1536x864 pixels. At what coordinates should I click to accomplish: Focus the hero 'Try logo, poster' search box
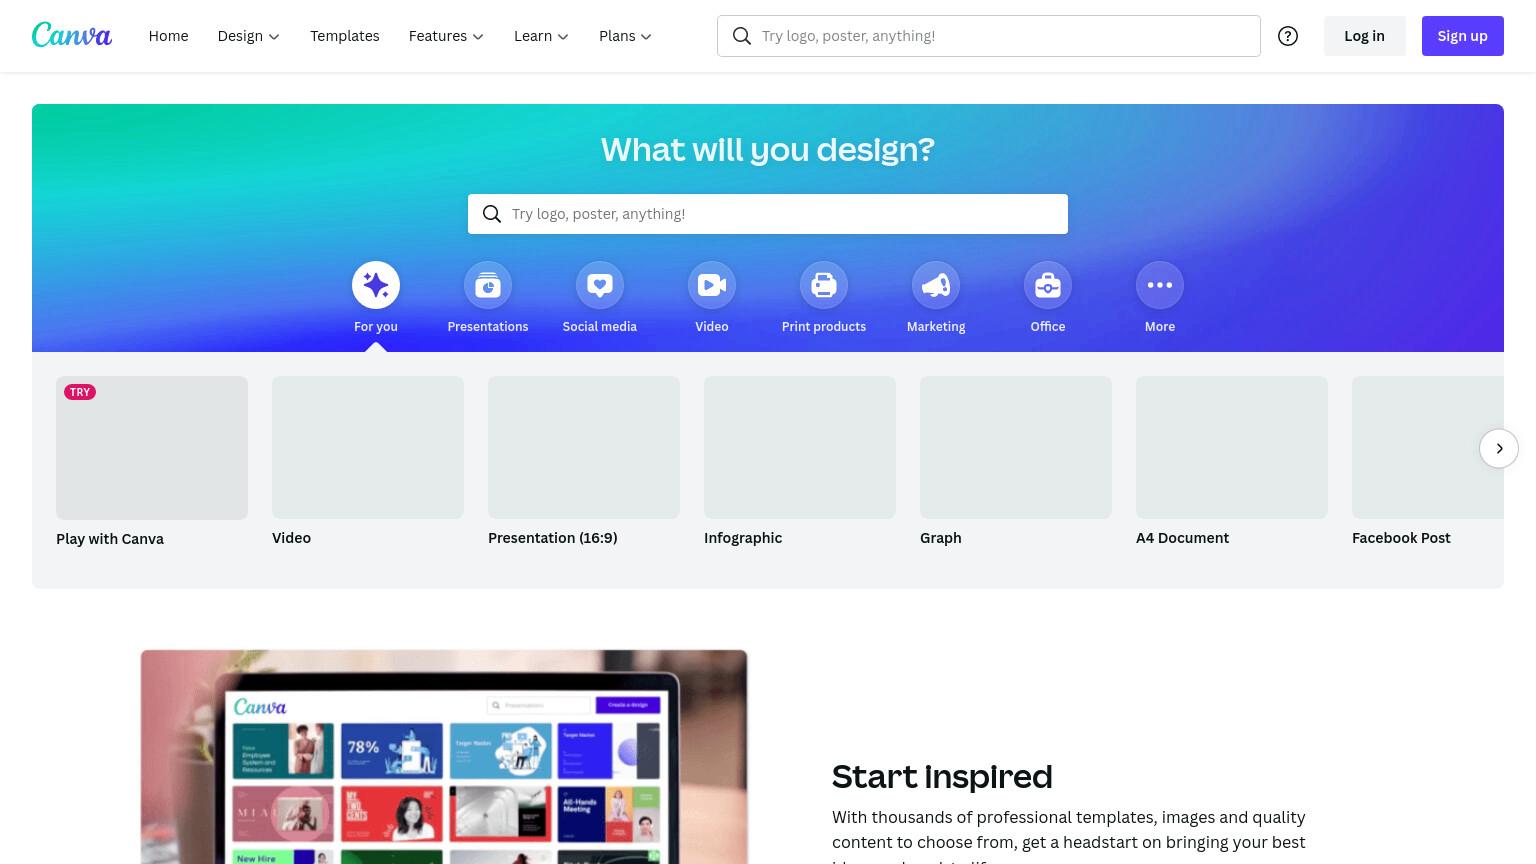tap(768, 214)
